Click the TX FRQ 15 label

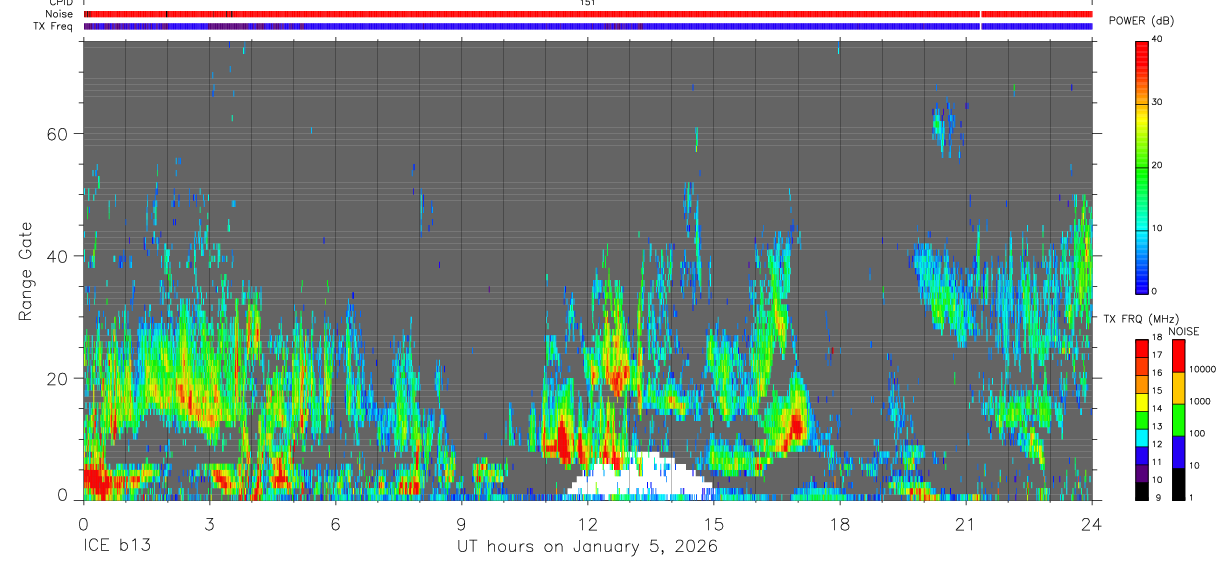(1157, 393)
